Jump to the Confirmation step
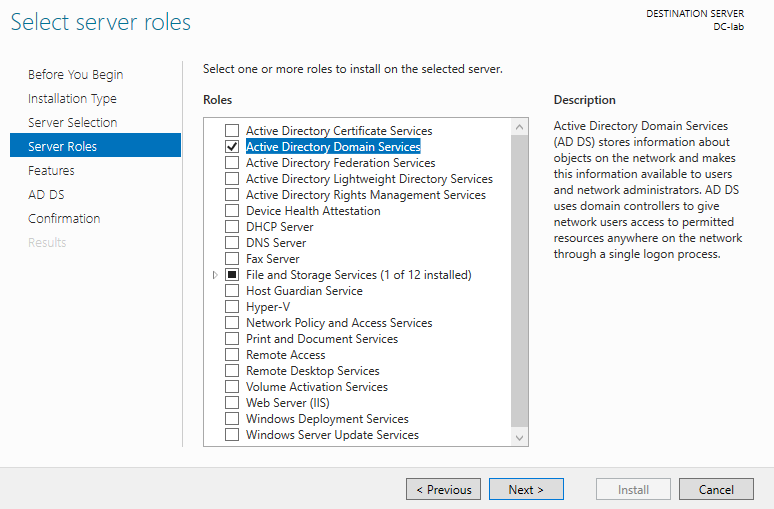Image resolution: width=774 pixels, height=509 pixels. tap(64, 219)
